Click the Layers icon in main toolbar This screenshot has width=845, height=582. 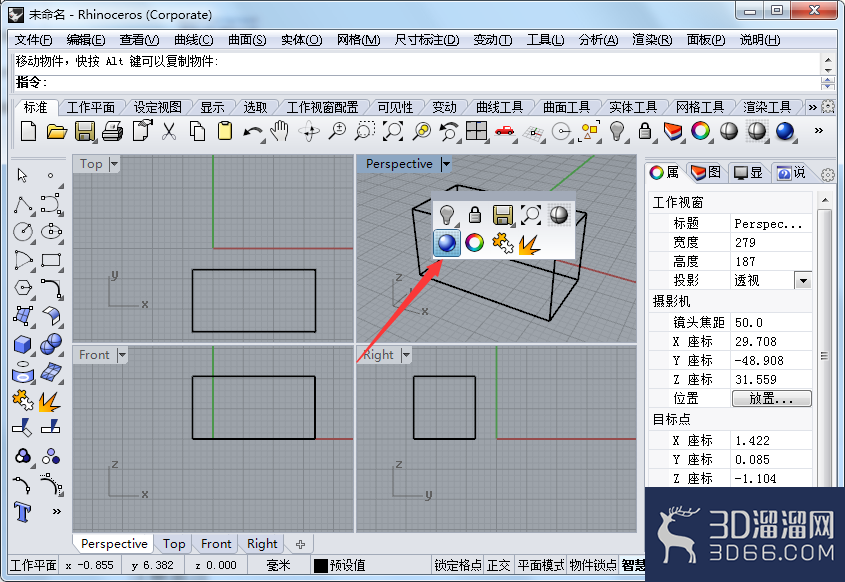pyautogui.click(x=673, y=131)
